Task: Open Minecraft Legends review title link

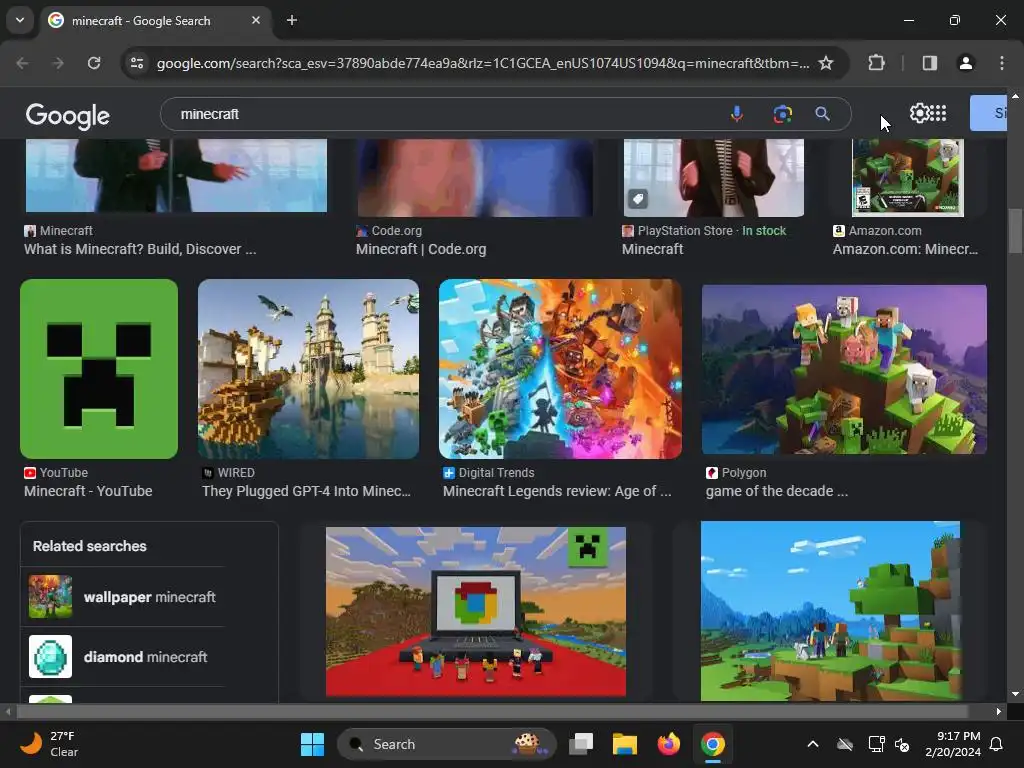Action: tap(557, 491)
